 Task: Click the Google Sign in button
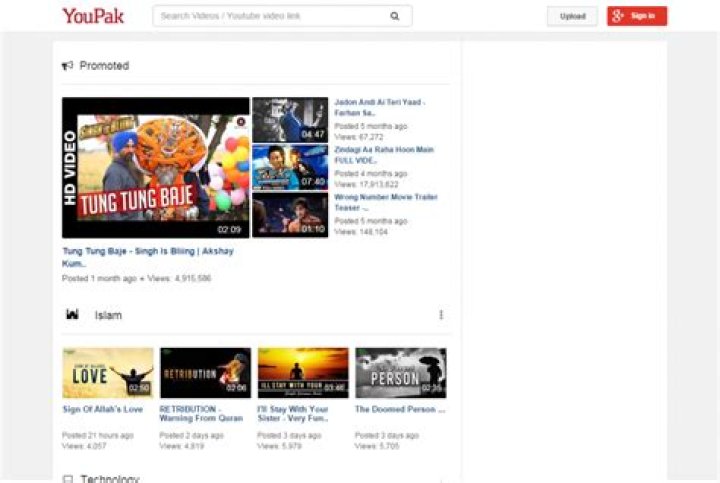(637, 16)
